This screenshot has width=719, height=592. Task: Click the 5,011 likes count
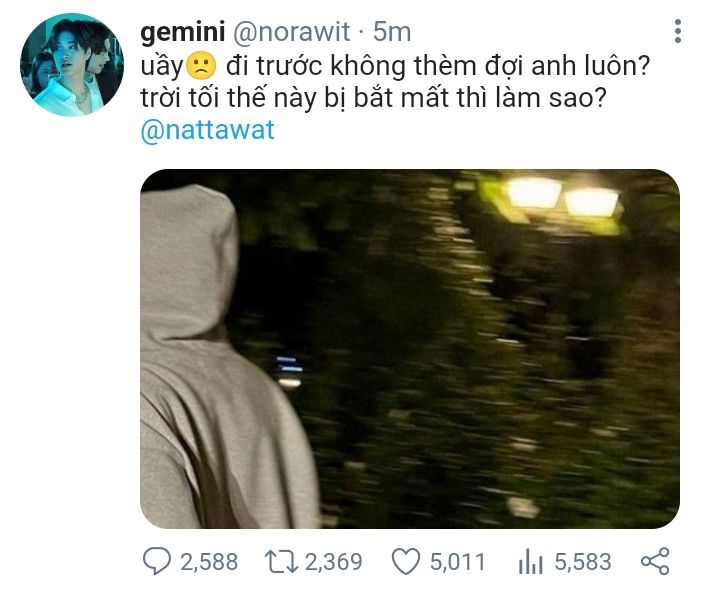[x=457, y=562]
